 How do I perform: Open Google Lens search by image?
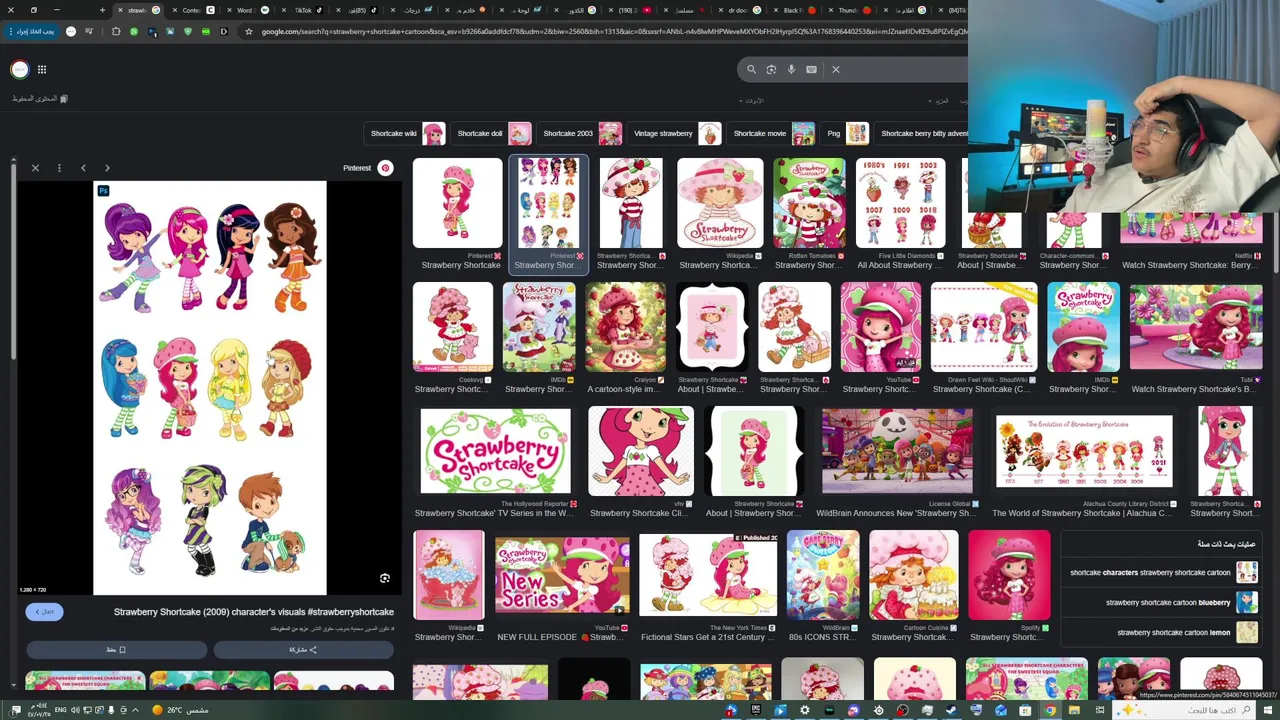tap(771, 69)
